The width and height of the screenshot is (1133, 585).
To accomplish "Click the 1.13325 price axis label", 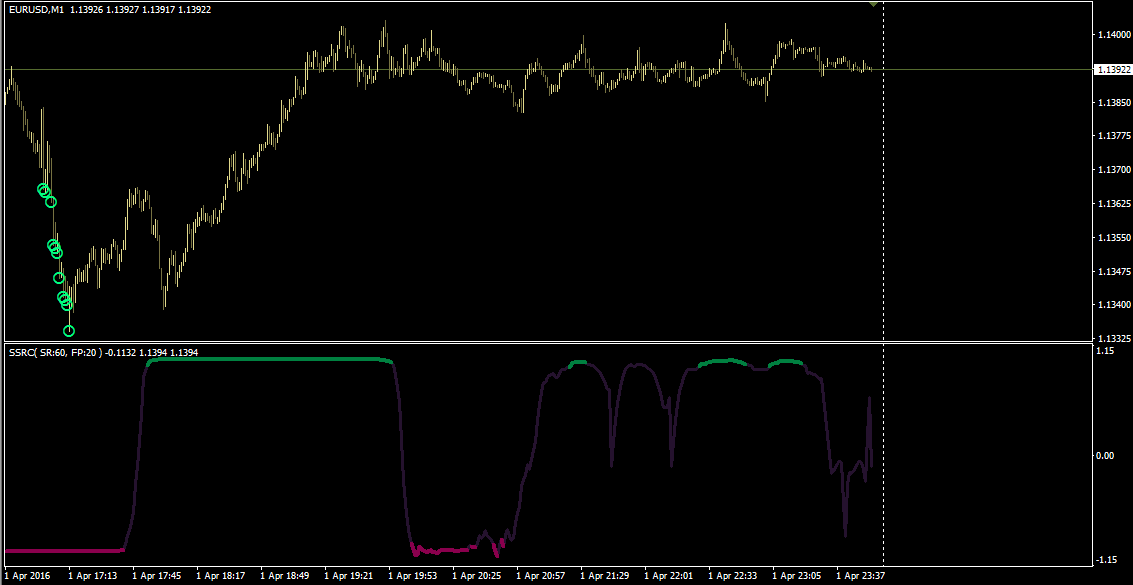I will pyautogui.click(x=1113, y=338).
